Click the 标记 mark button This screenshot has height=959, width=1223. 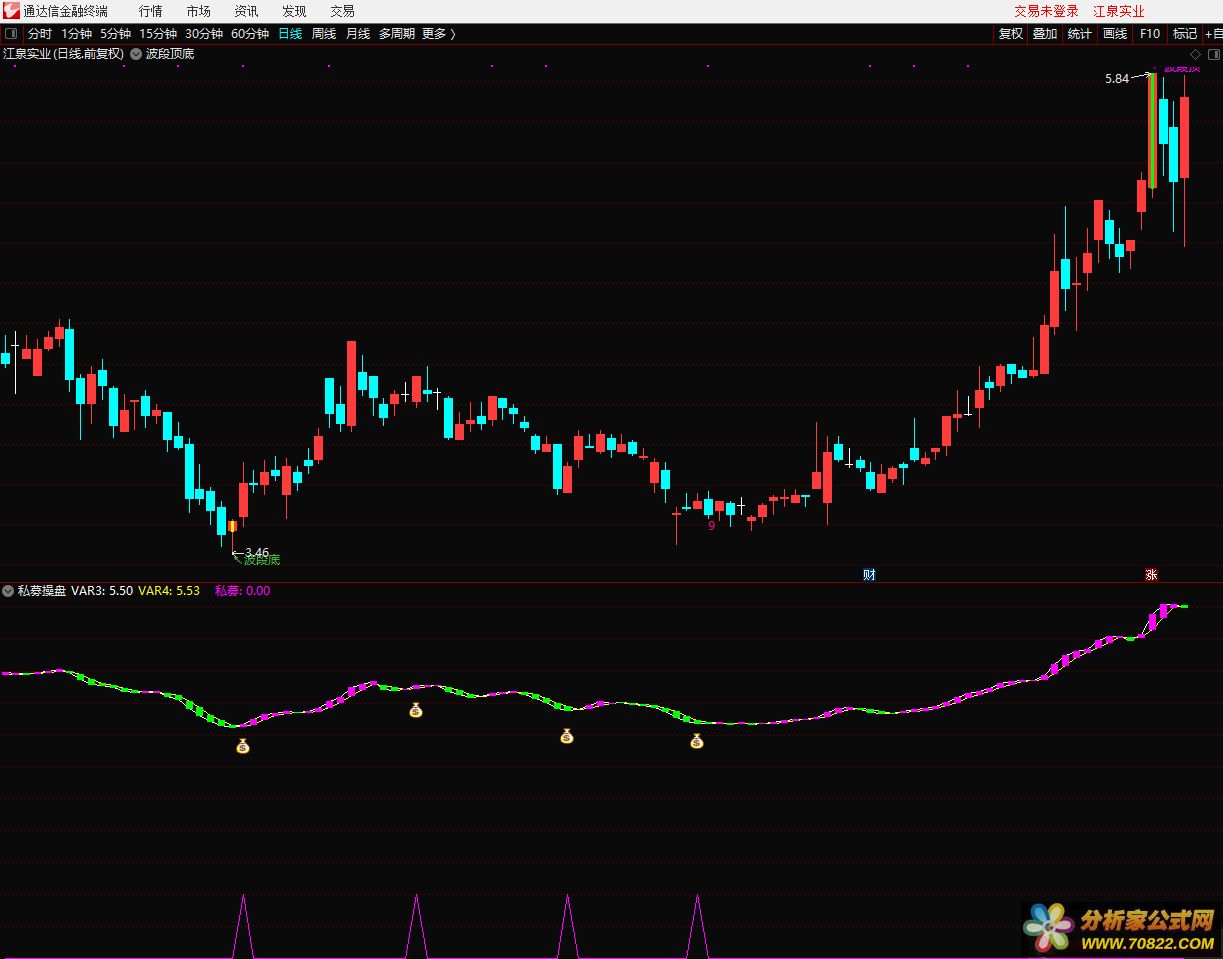1185,34
